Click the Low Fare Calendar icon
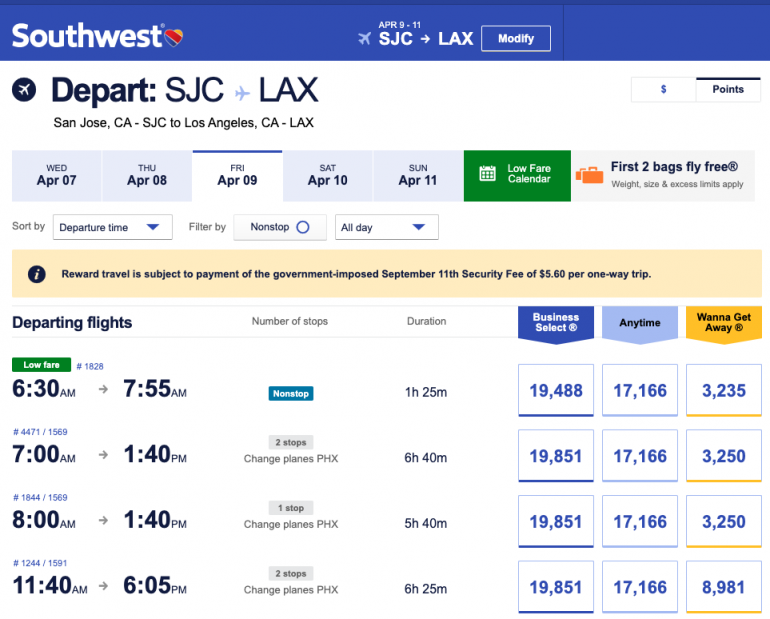770x619 pixels. [487, 174]
